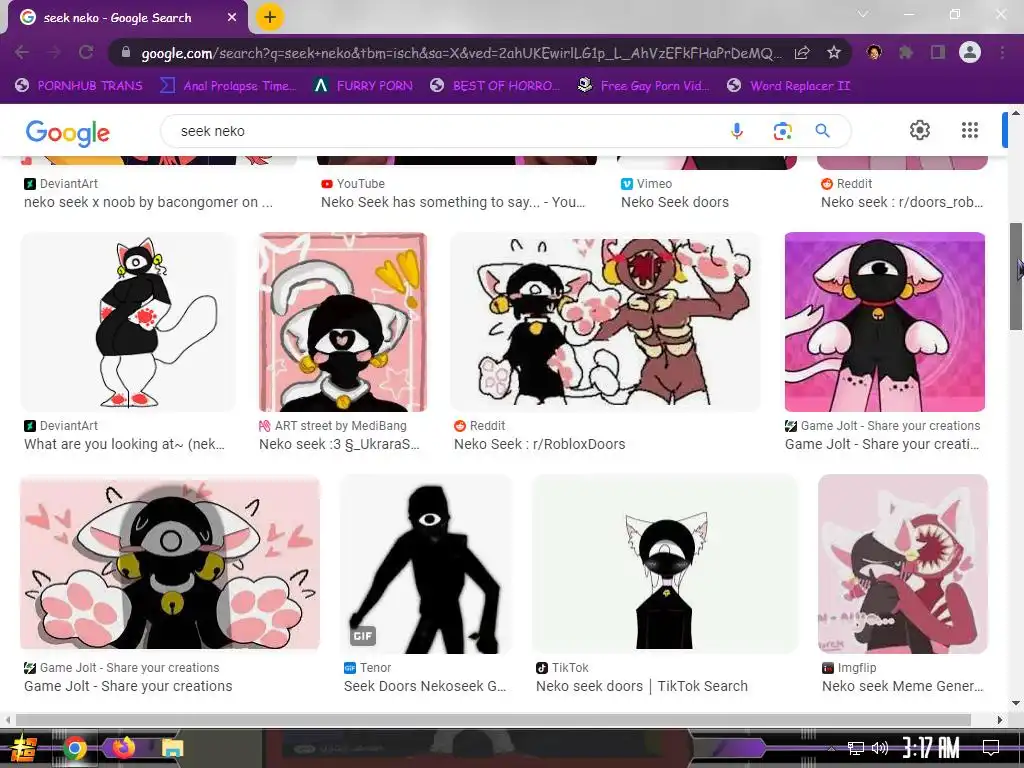Close the seek neko Google Search tab
1024x768 pixels.
232,18
